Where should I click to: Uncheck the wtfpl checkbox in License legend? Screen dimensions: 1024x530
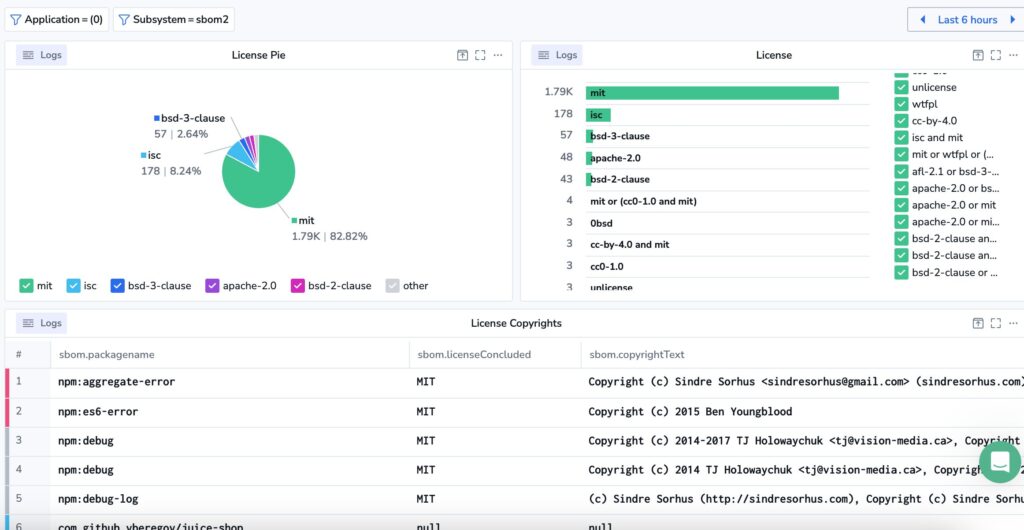(x=901, y=104)
